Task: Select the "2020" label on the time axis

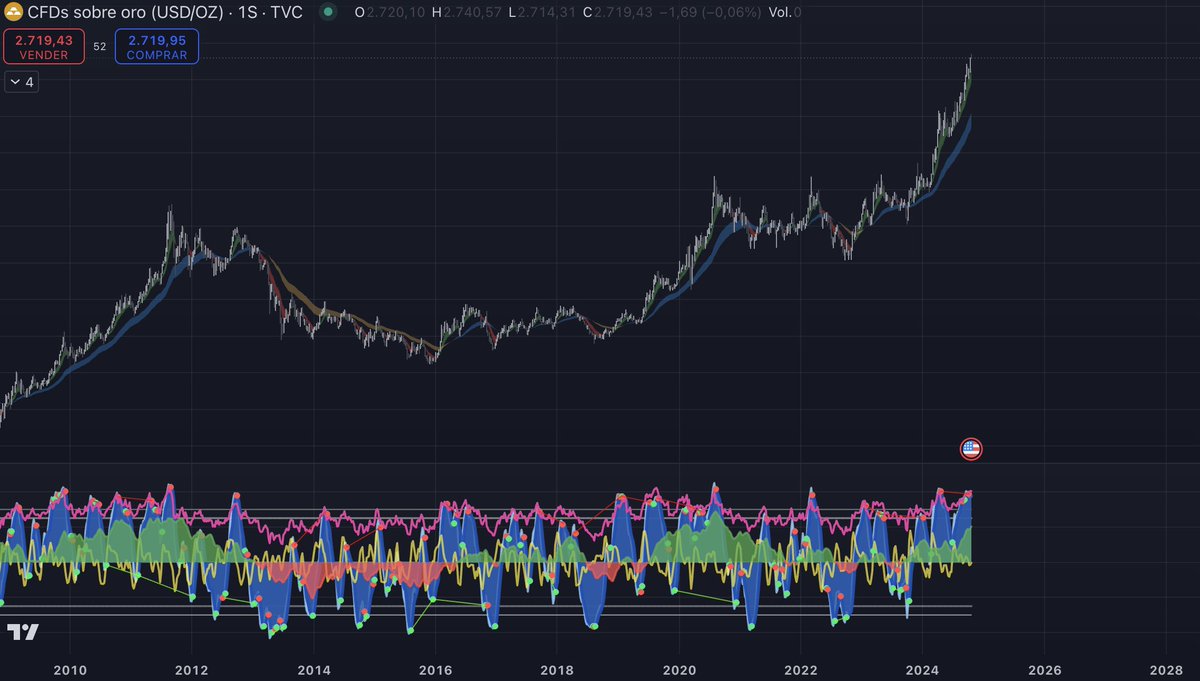Action: click(682, 671)
